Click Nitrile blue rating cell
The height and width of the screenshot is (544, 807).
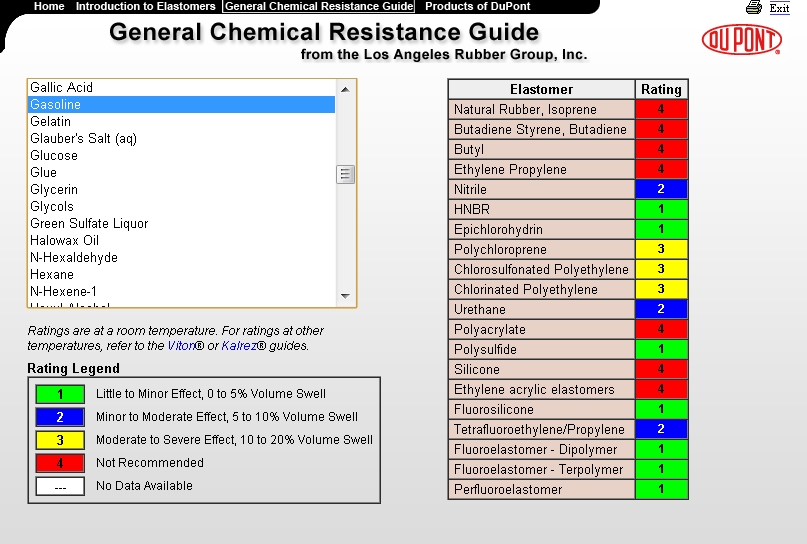tap(661, 189)
